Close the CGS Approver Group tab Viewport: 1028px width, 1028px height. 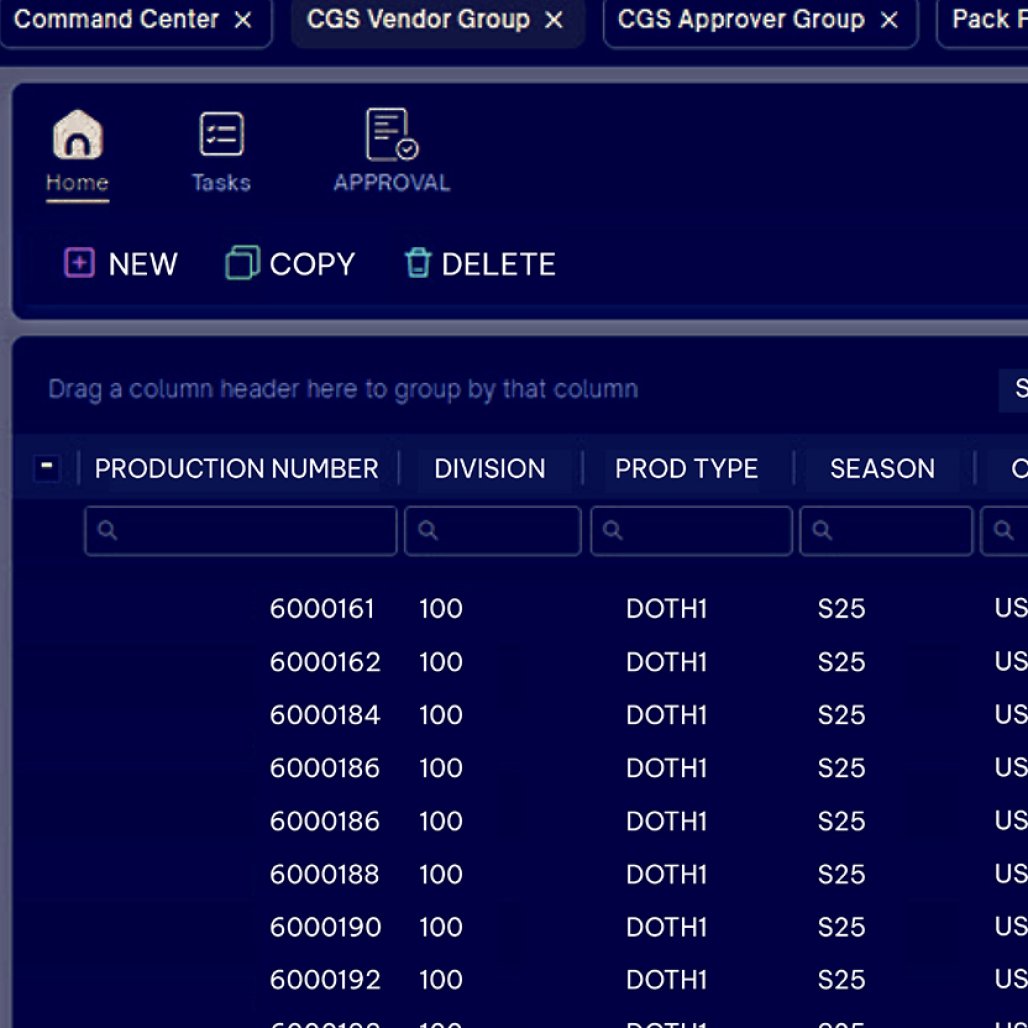click(889, 20)
